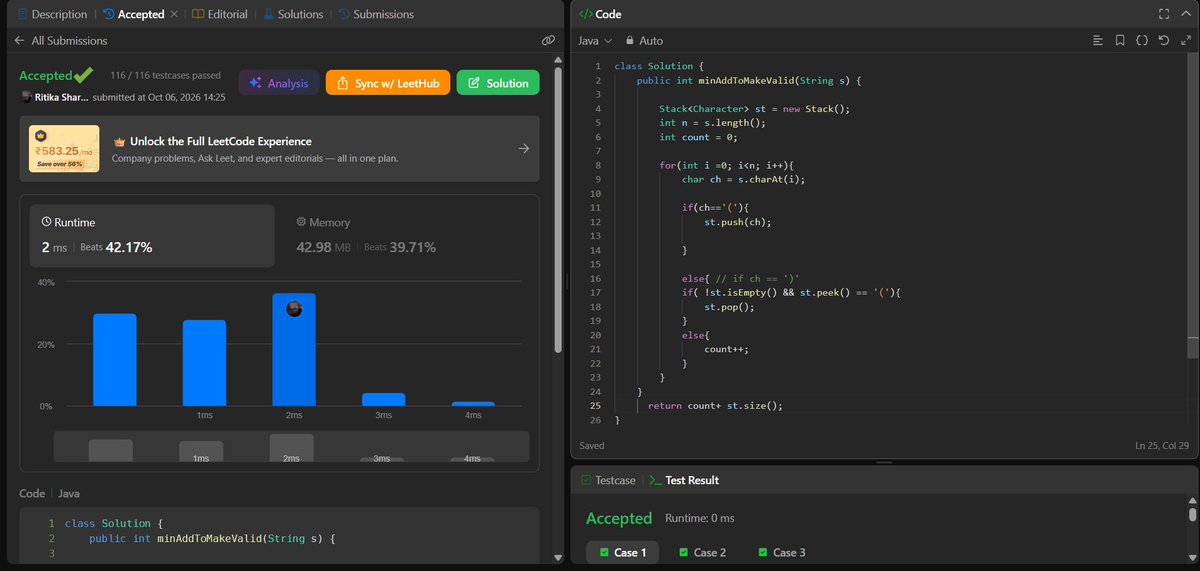Click the format code icon in editor toolbar
Screen dimensions: 1200x571
click(1098, 41)
